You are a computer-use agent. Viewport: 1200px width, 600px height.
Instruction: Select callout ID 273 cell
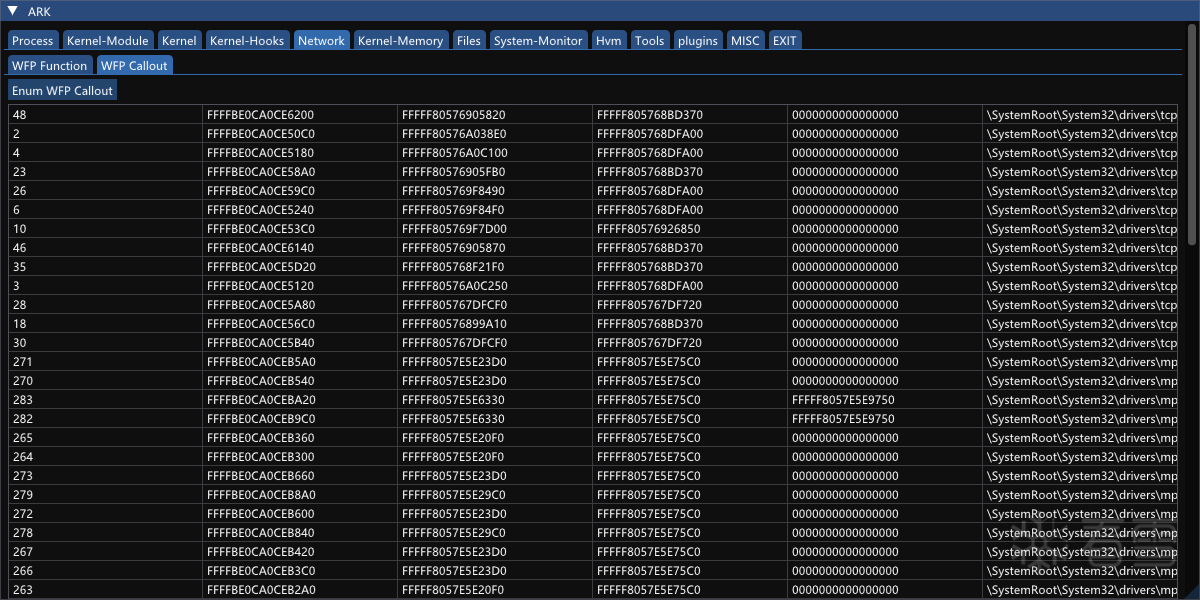106,476
